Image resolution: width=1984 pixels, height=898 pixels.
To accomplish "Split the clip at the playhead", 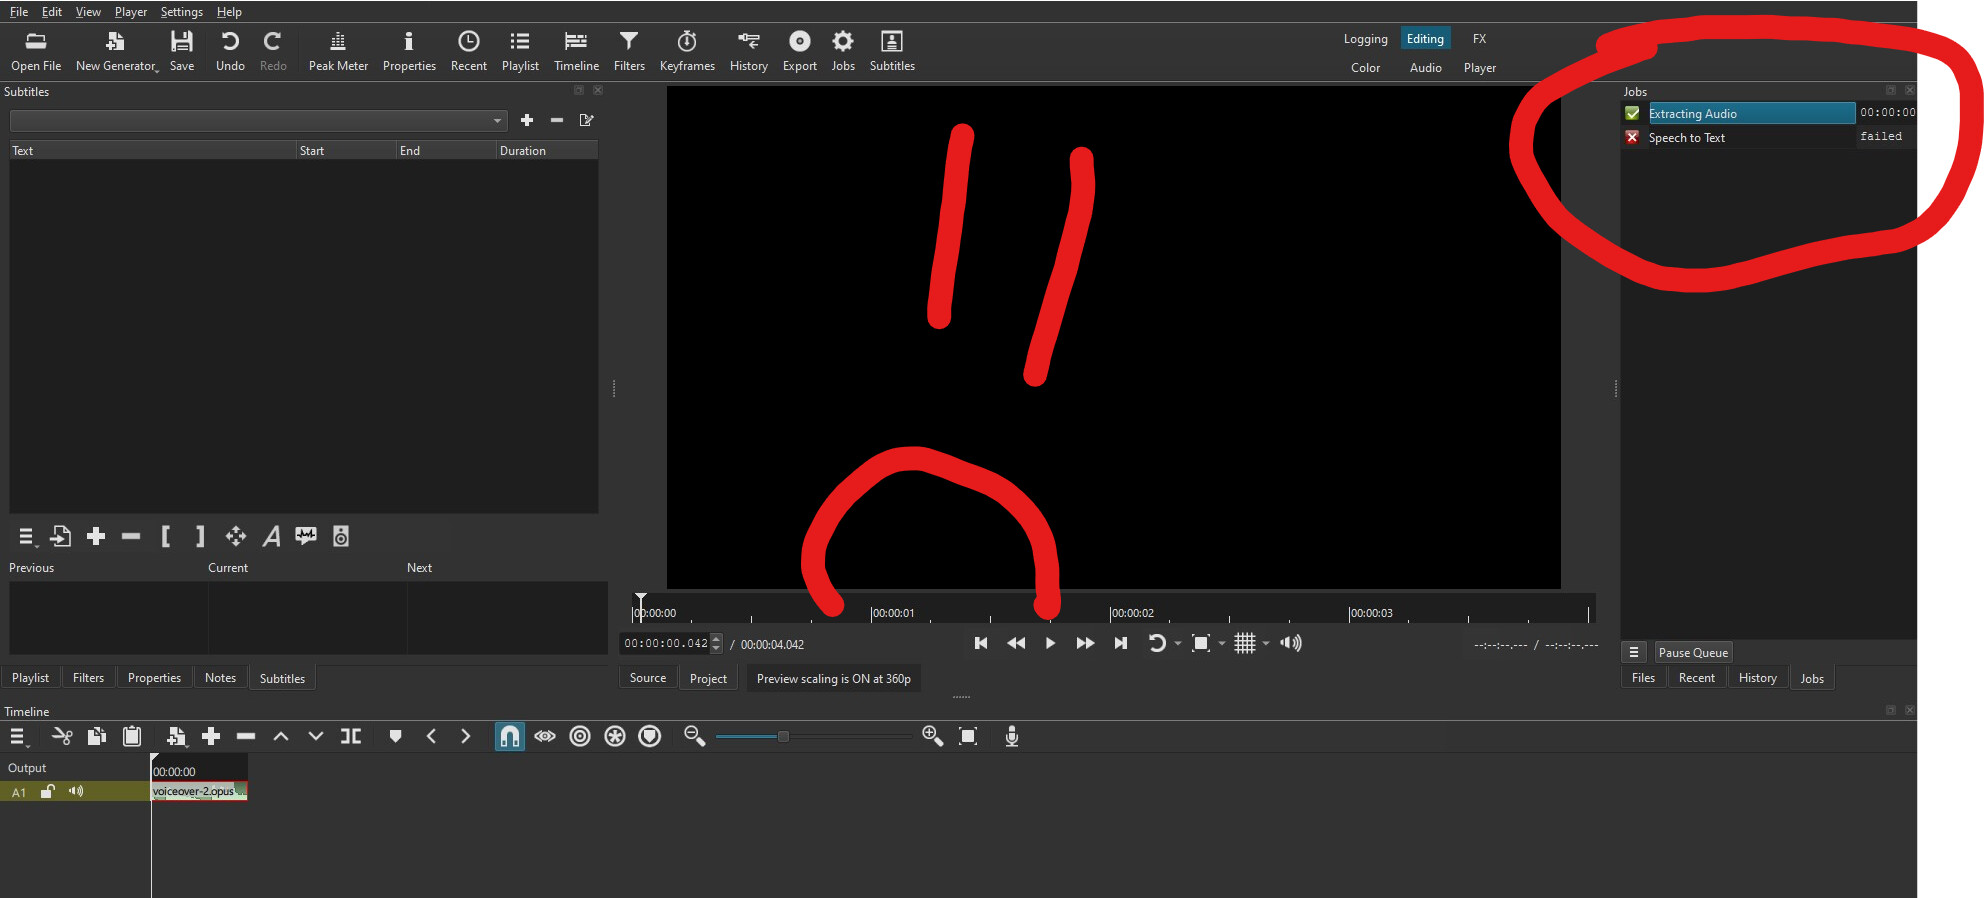I will point(351,737).
